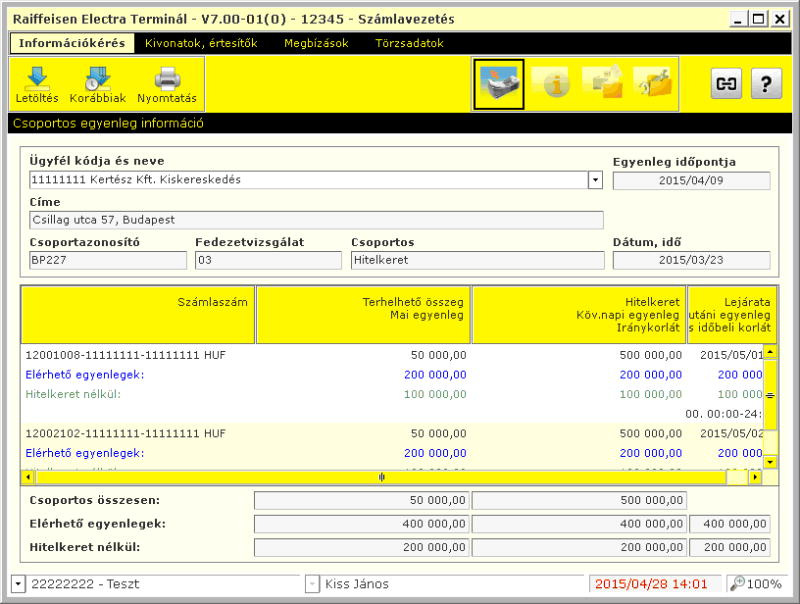Viewport: 800px width, 604px height.
Task: Click Csoportos összesen 50 000,00 field
Action: [361, 500]
